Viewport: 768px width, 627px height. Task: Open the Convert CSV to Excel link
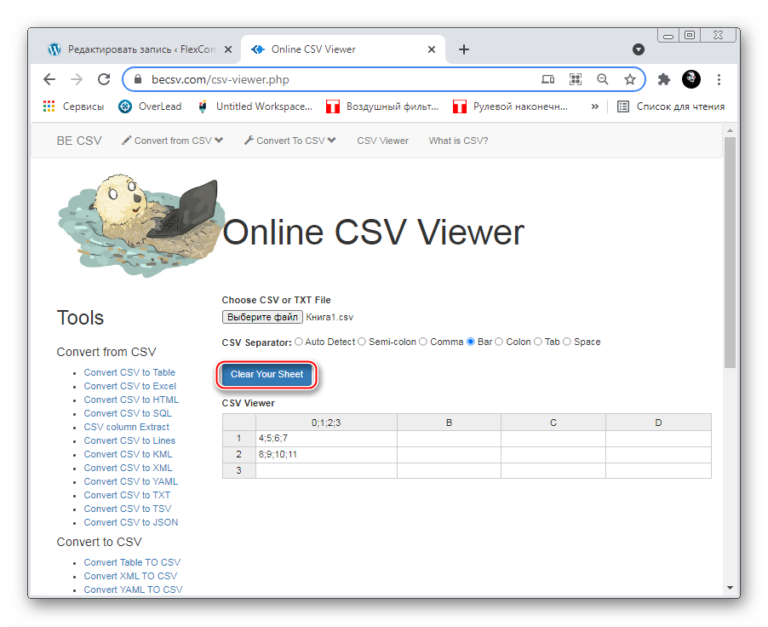point(130,386)
